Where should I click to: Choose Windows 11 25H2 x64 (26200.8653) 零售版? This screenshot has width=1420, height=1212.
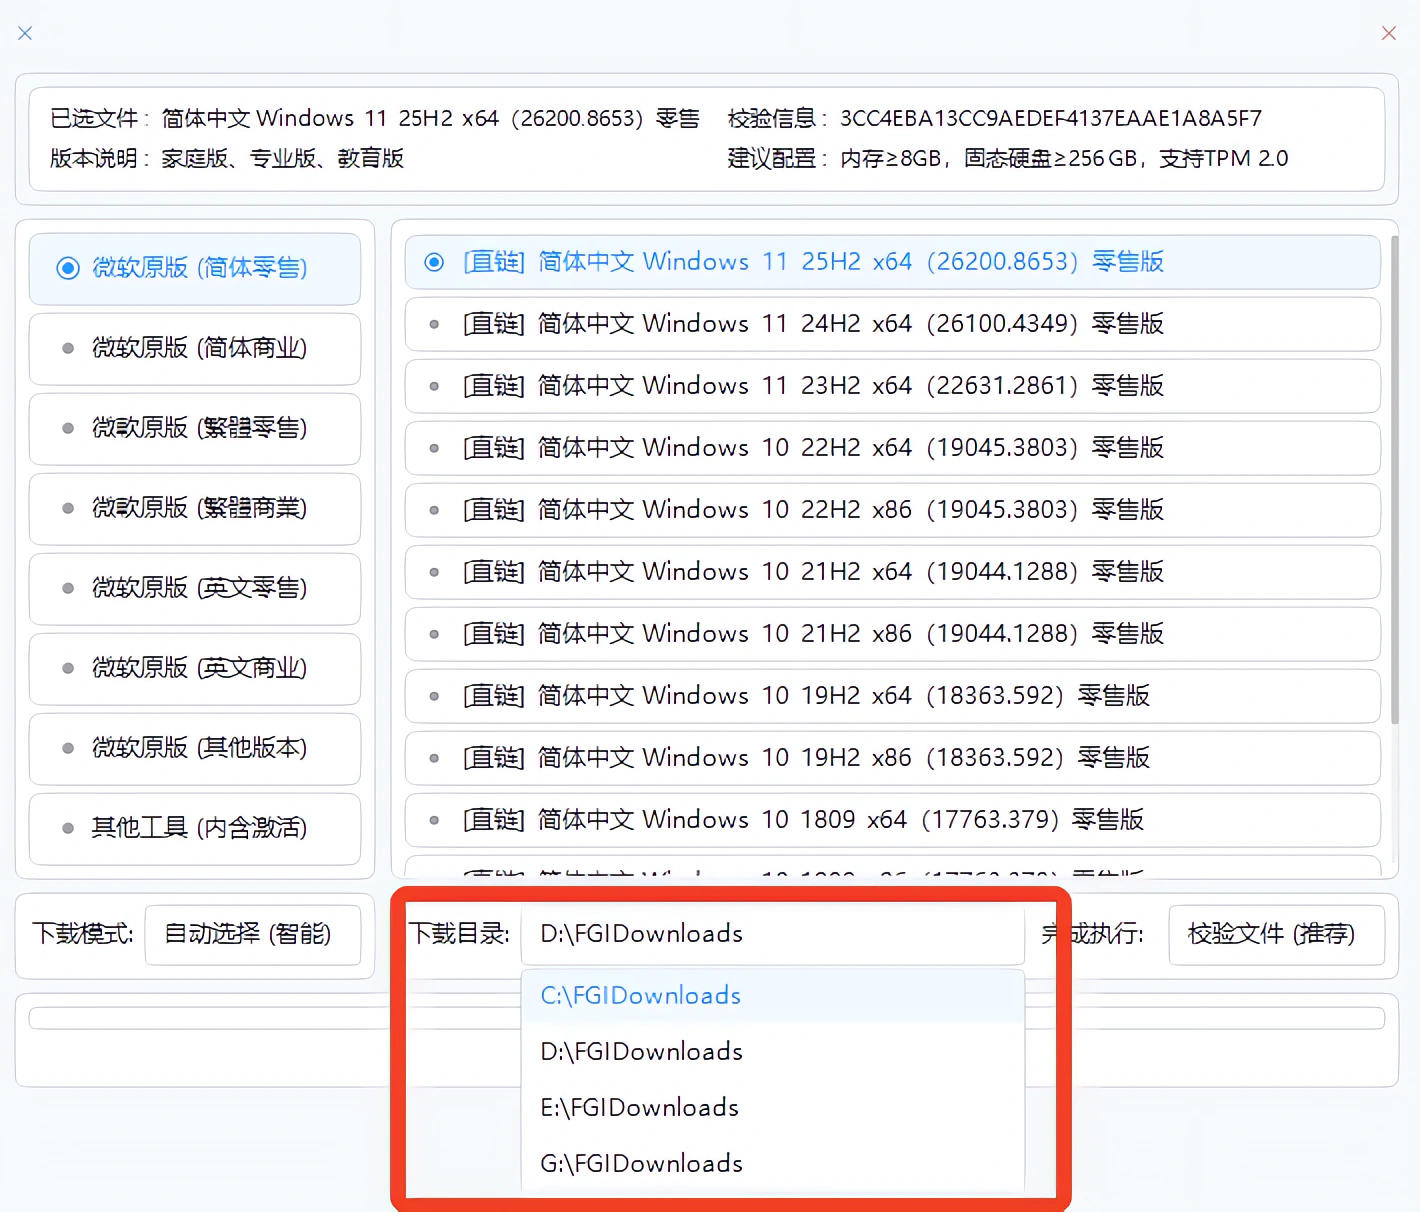(x=892, y=262)
